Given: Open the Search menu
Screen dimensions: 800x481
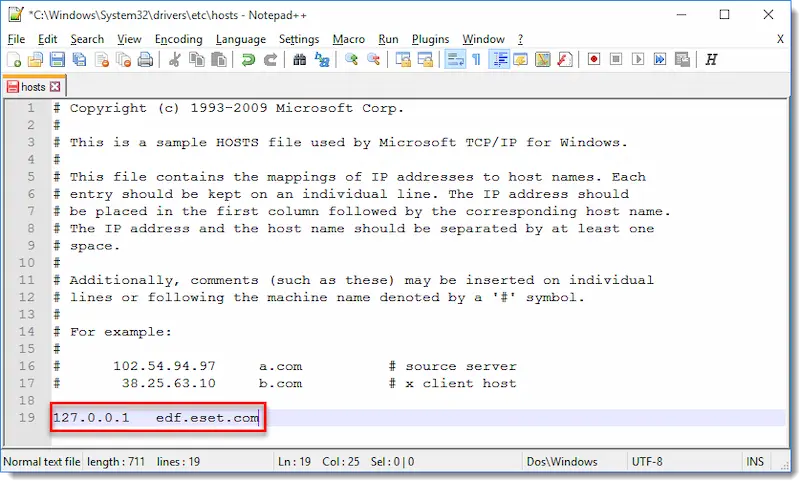Looking at the screenshot, I should pyautogui.click(x=87, y=39).
